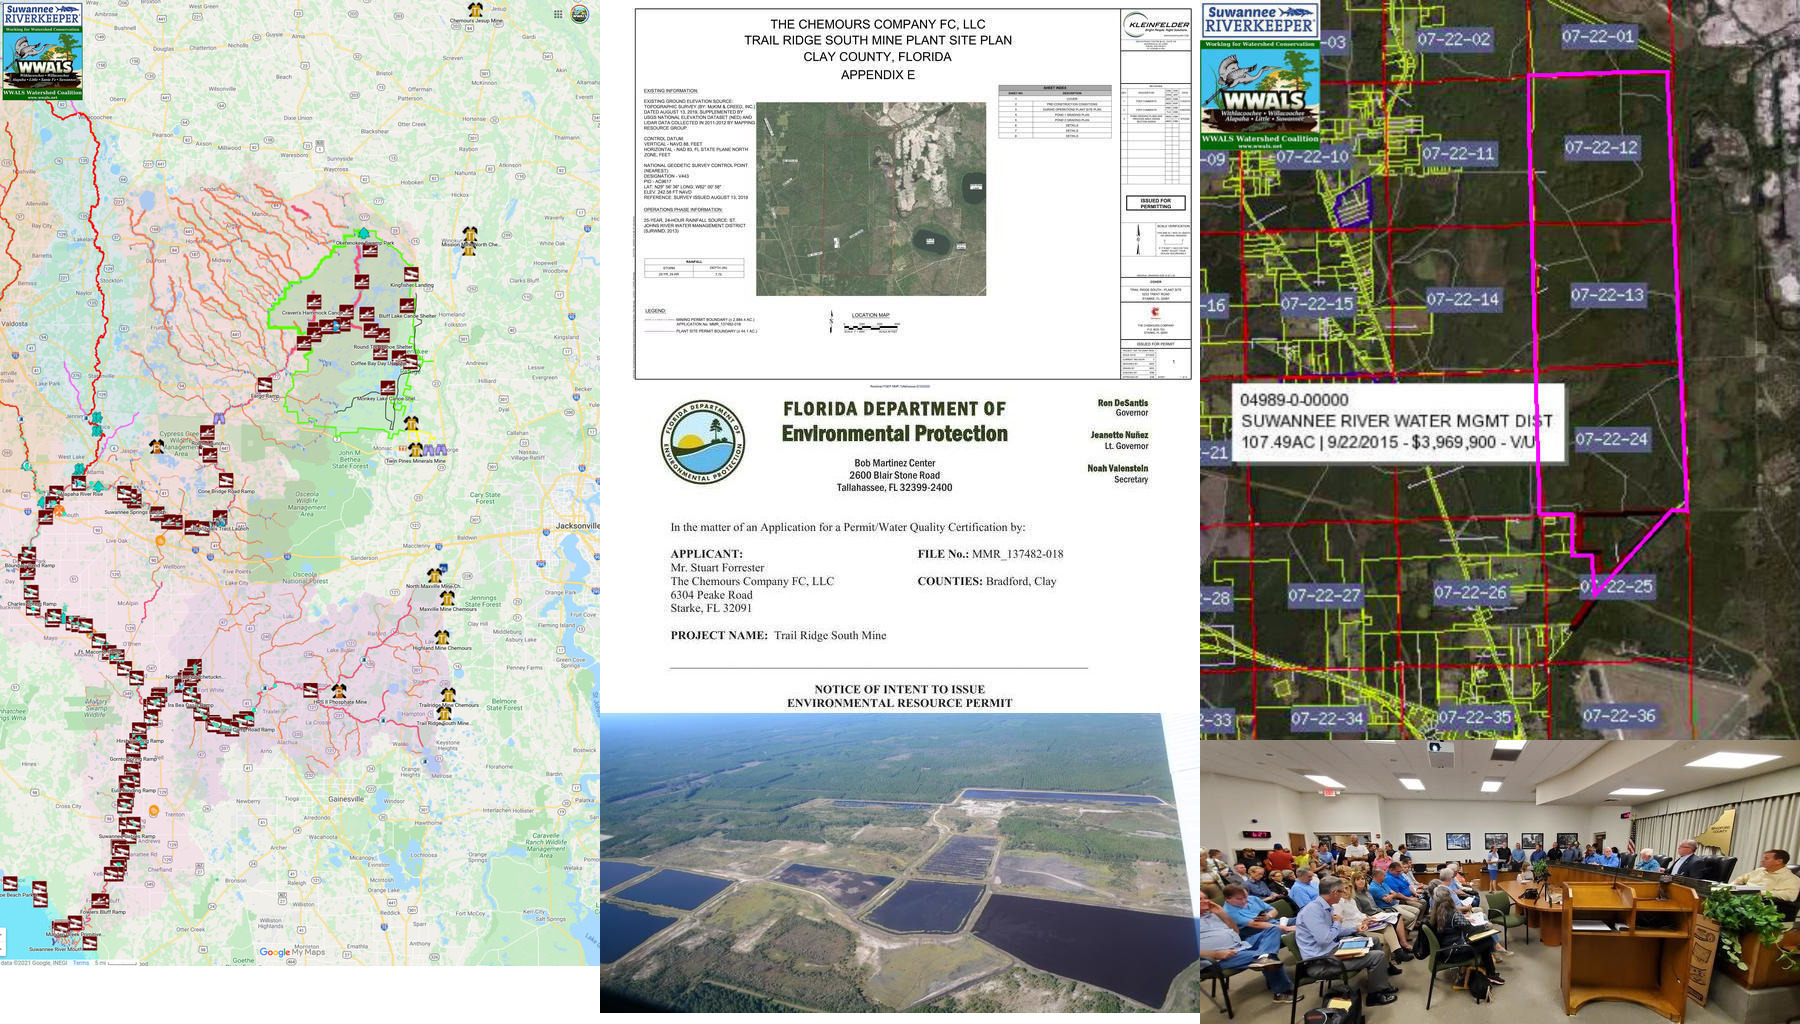
Task: Click the orange marker near Trenton
Action: tap(154, 811)
